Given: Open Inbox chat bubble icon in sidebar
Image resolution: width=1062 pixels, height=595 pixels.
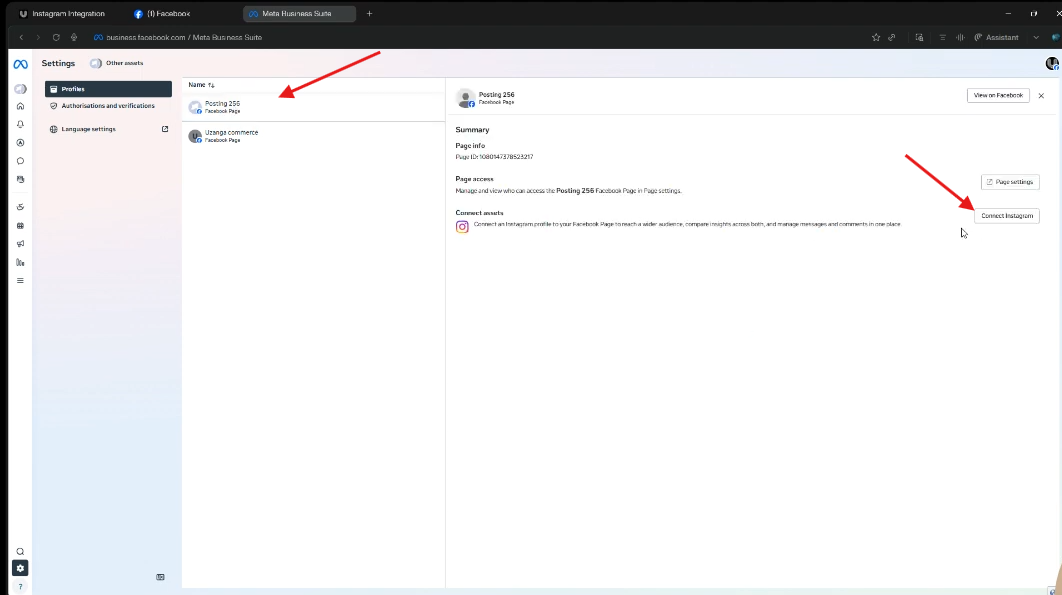Looking at the screenshot, I should (20, 161).
